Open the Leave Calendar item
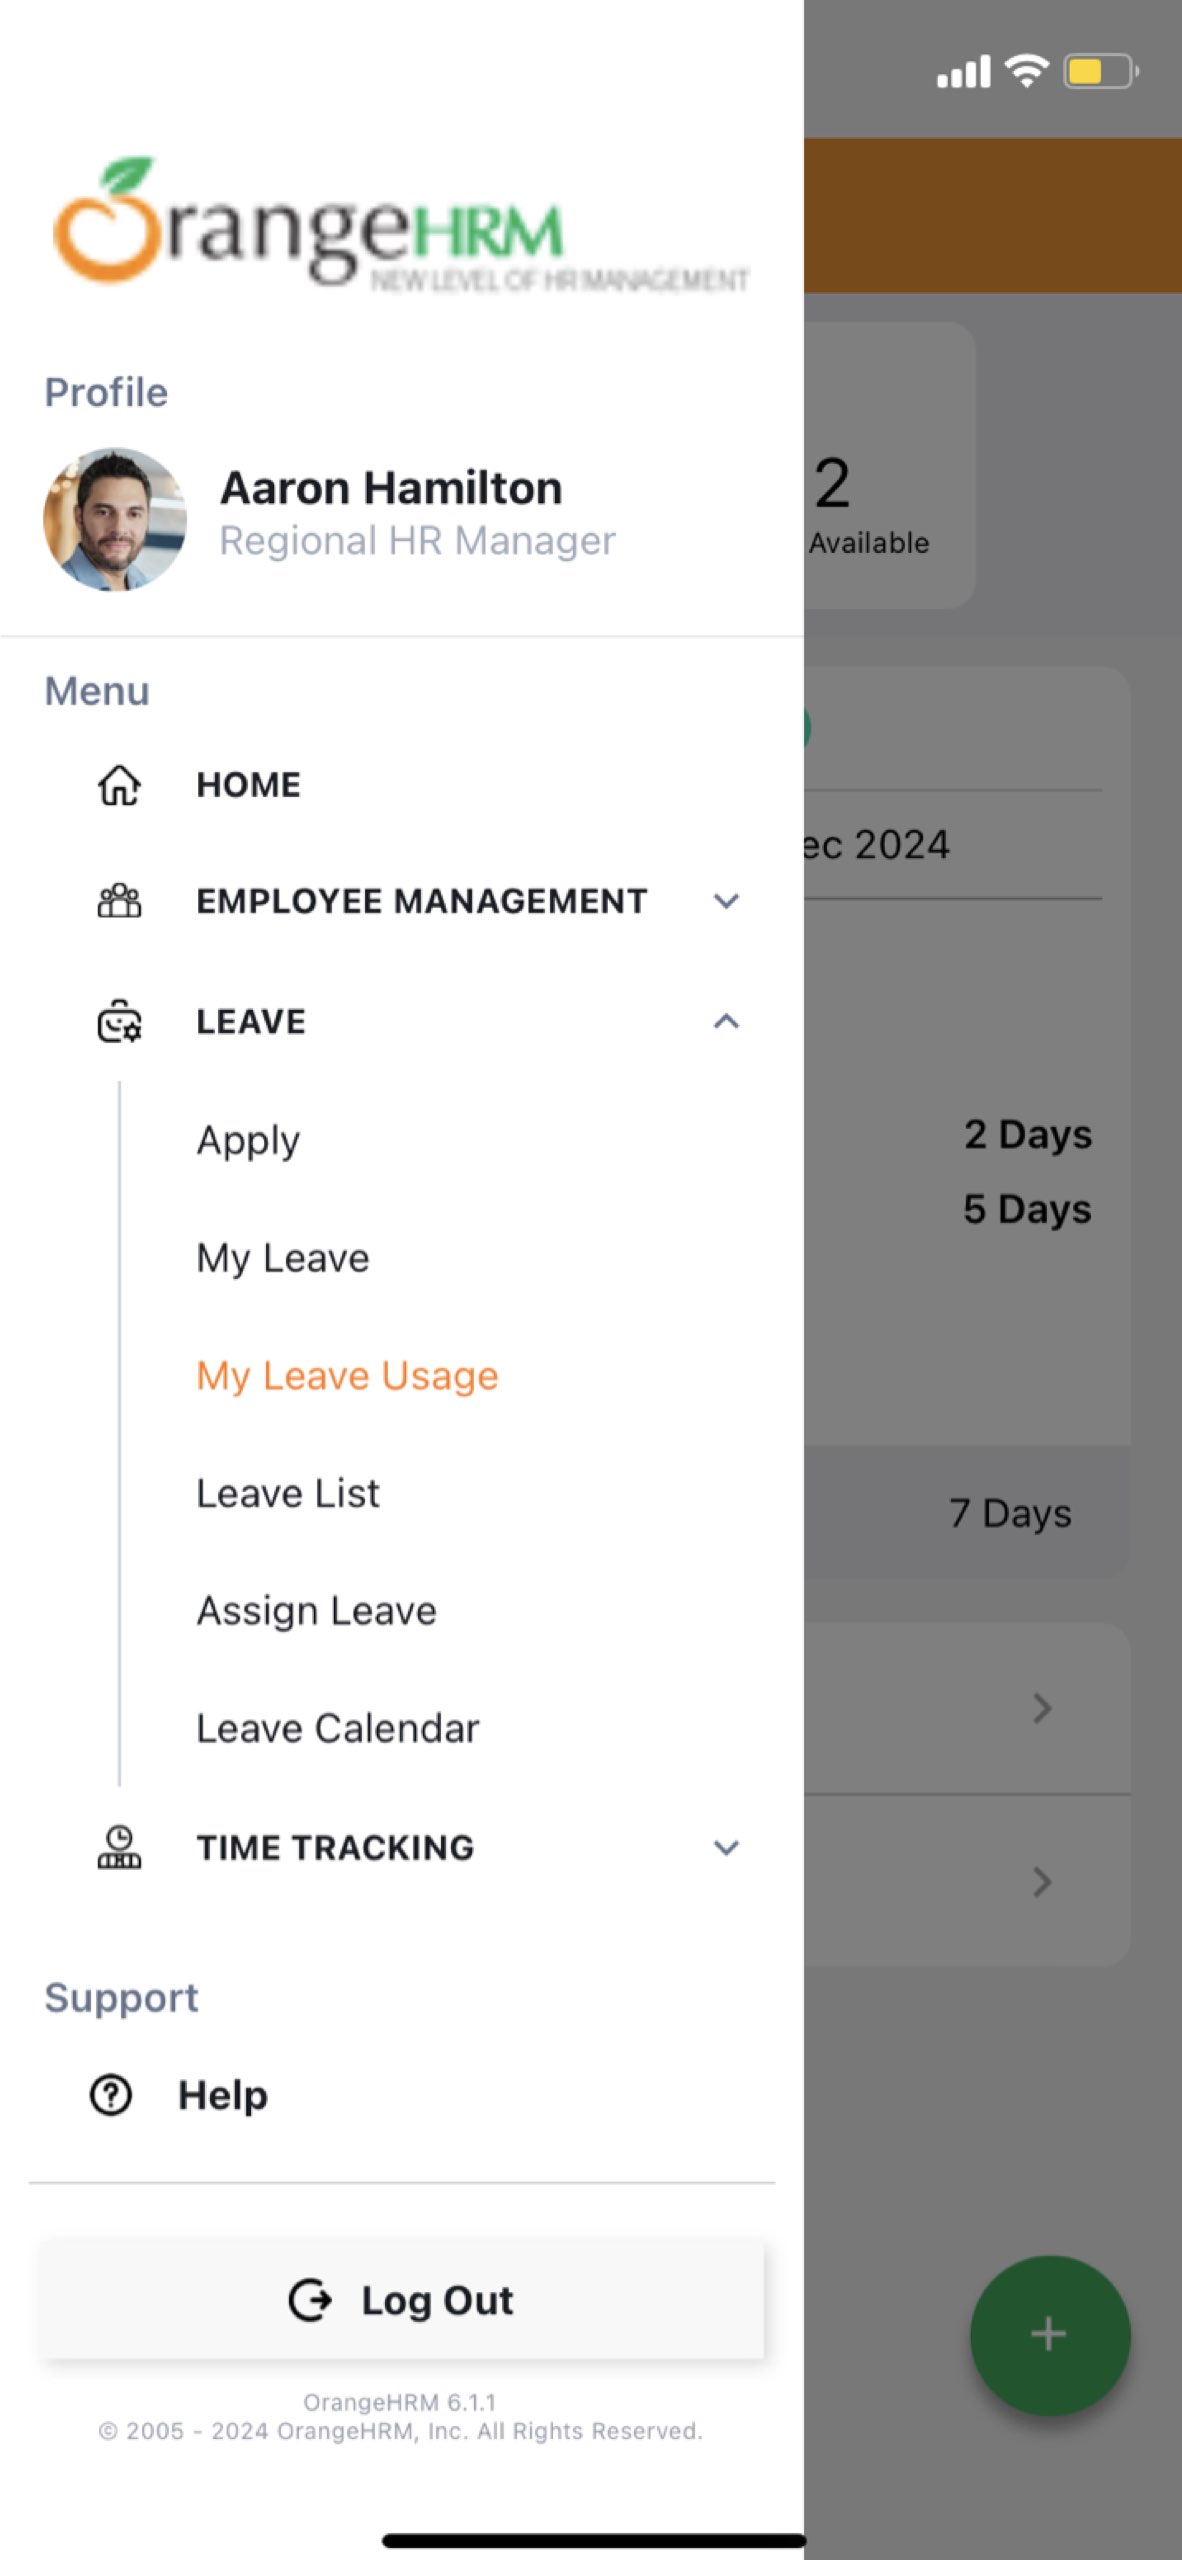The image size is (1182, 2560). click(x=338, y=1729)
